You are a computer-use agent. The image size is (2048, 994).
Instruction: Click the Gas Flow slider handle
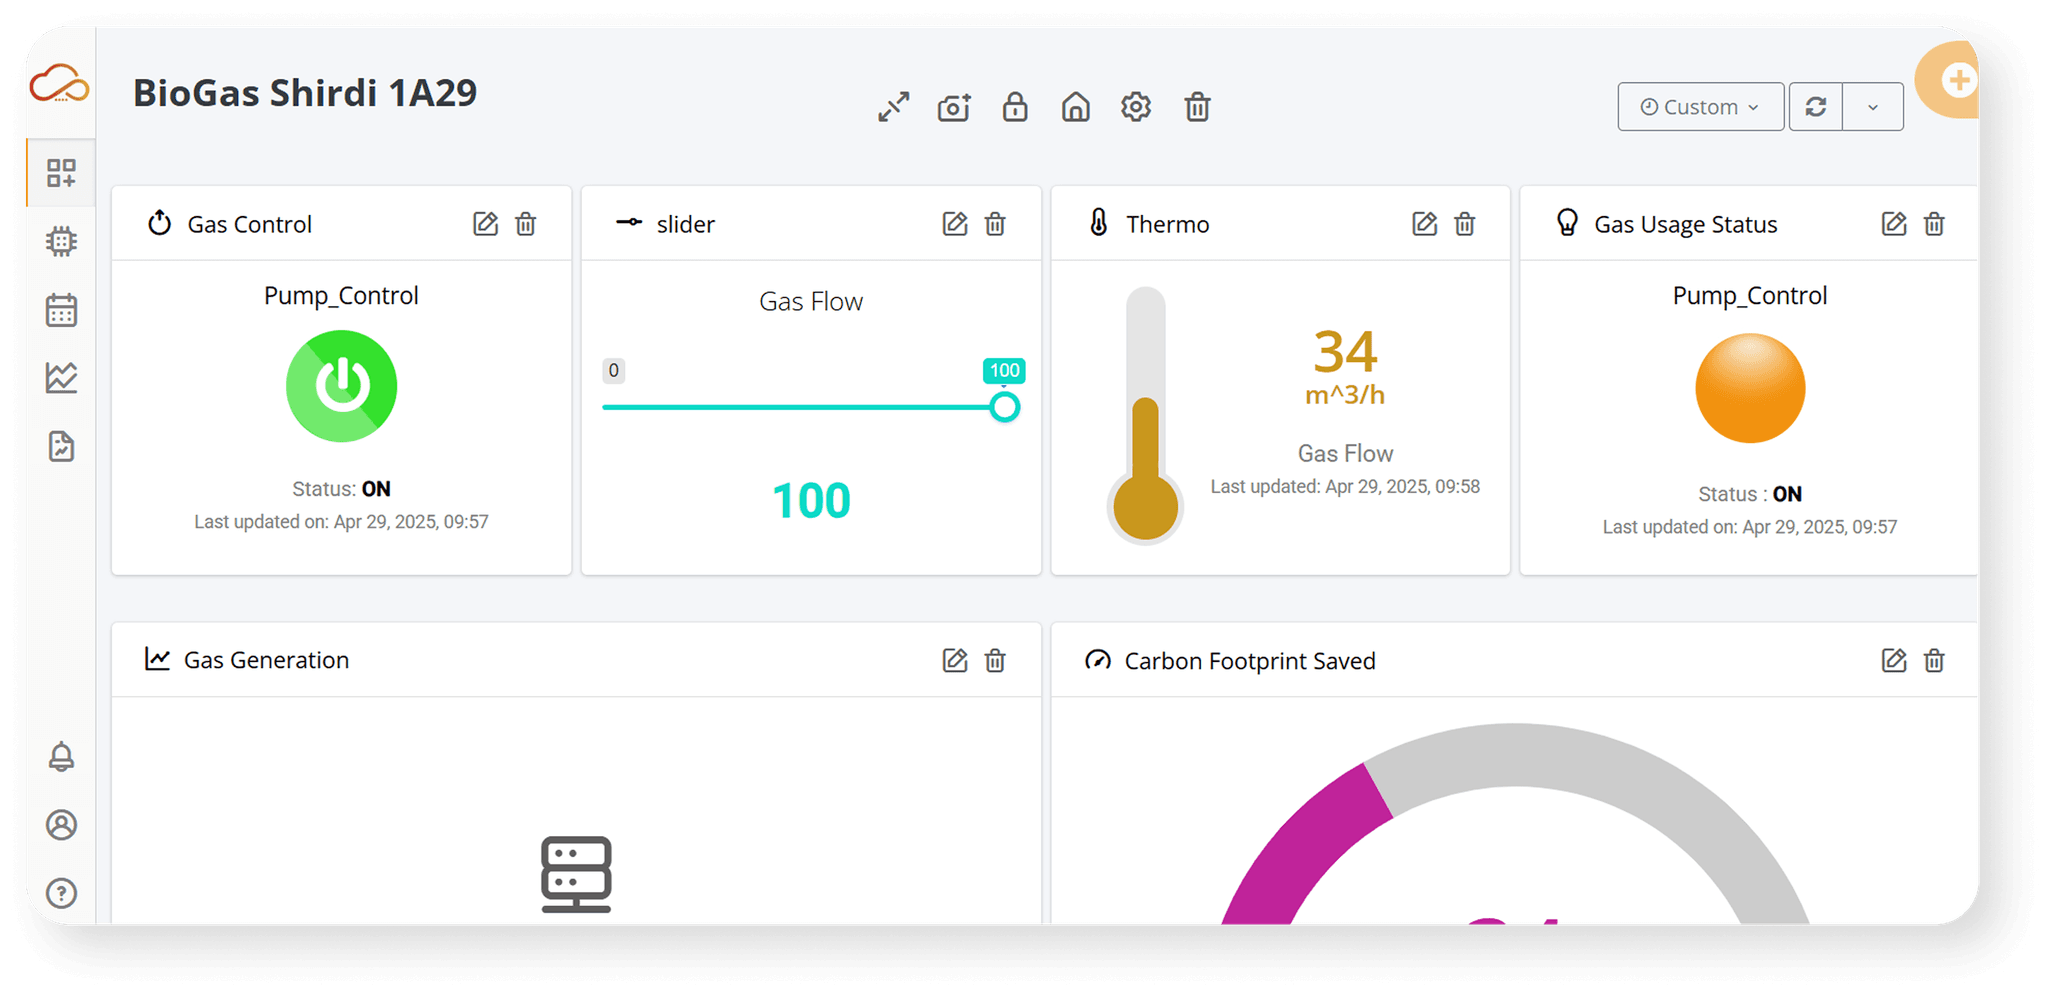tap(1005, 407)
